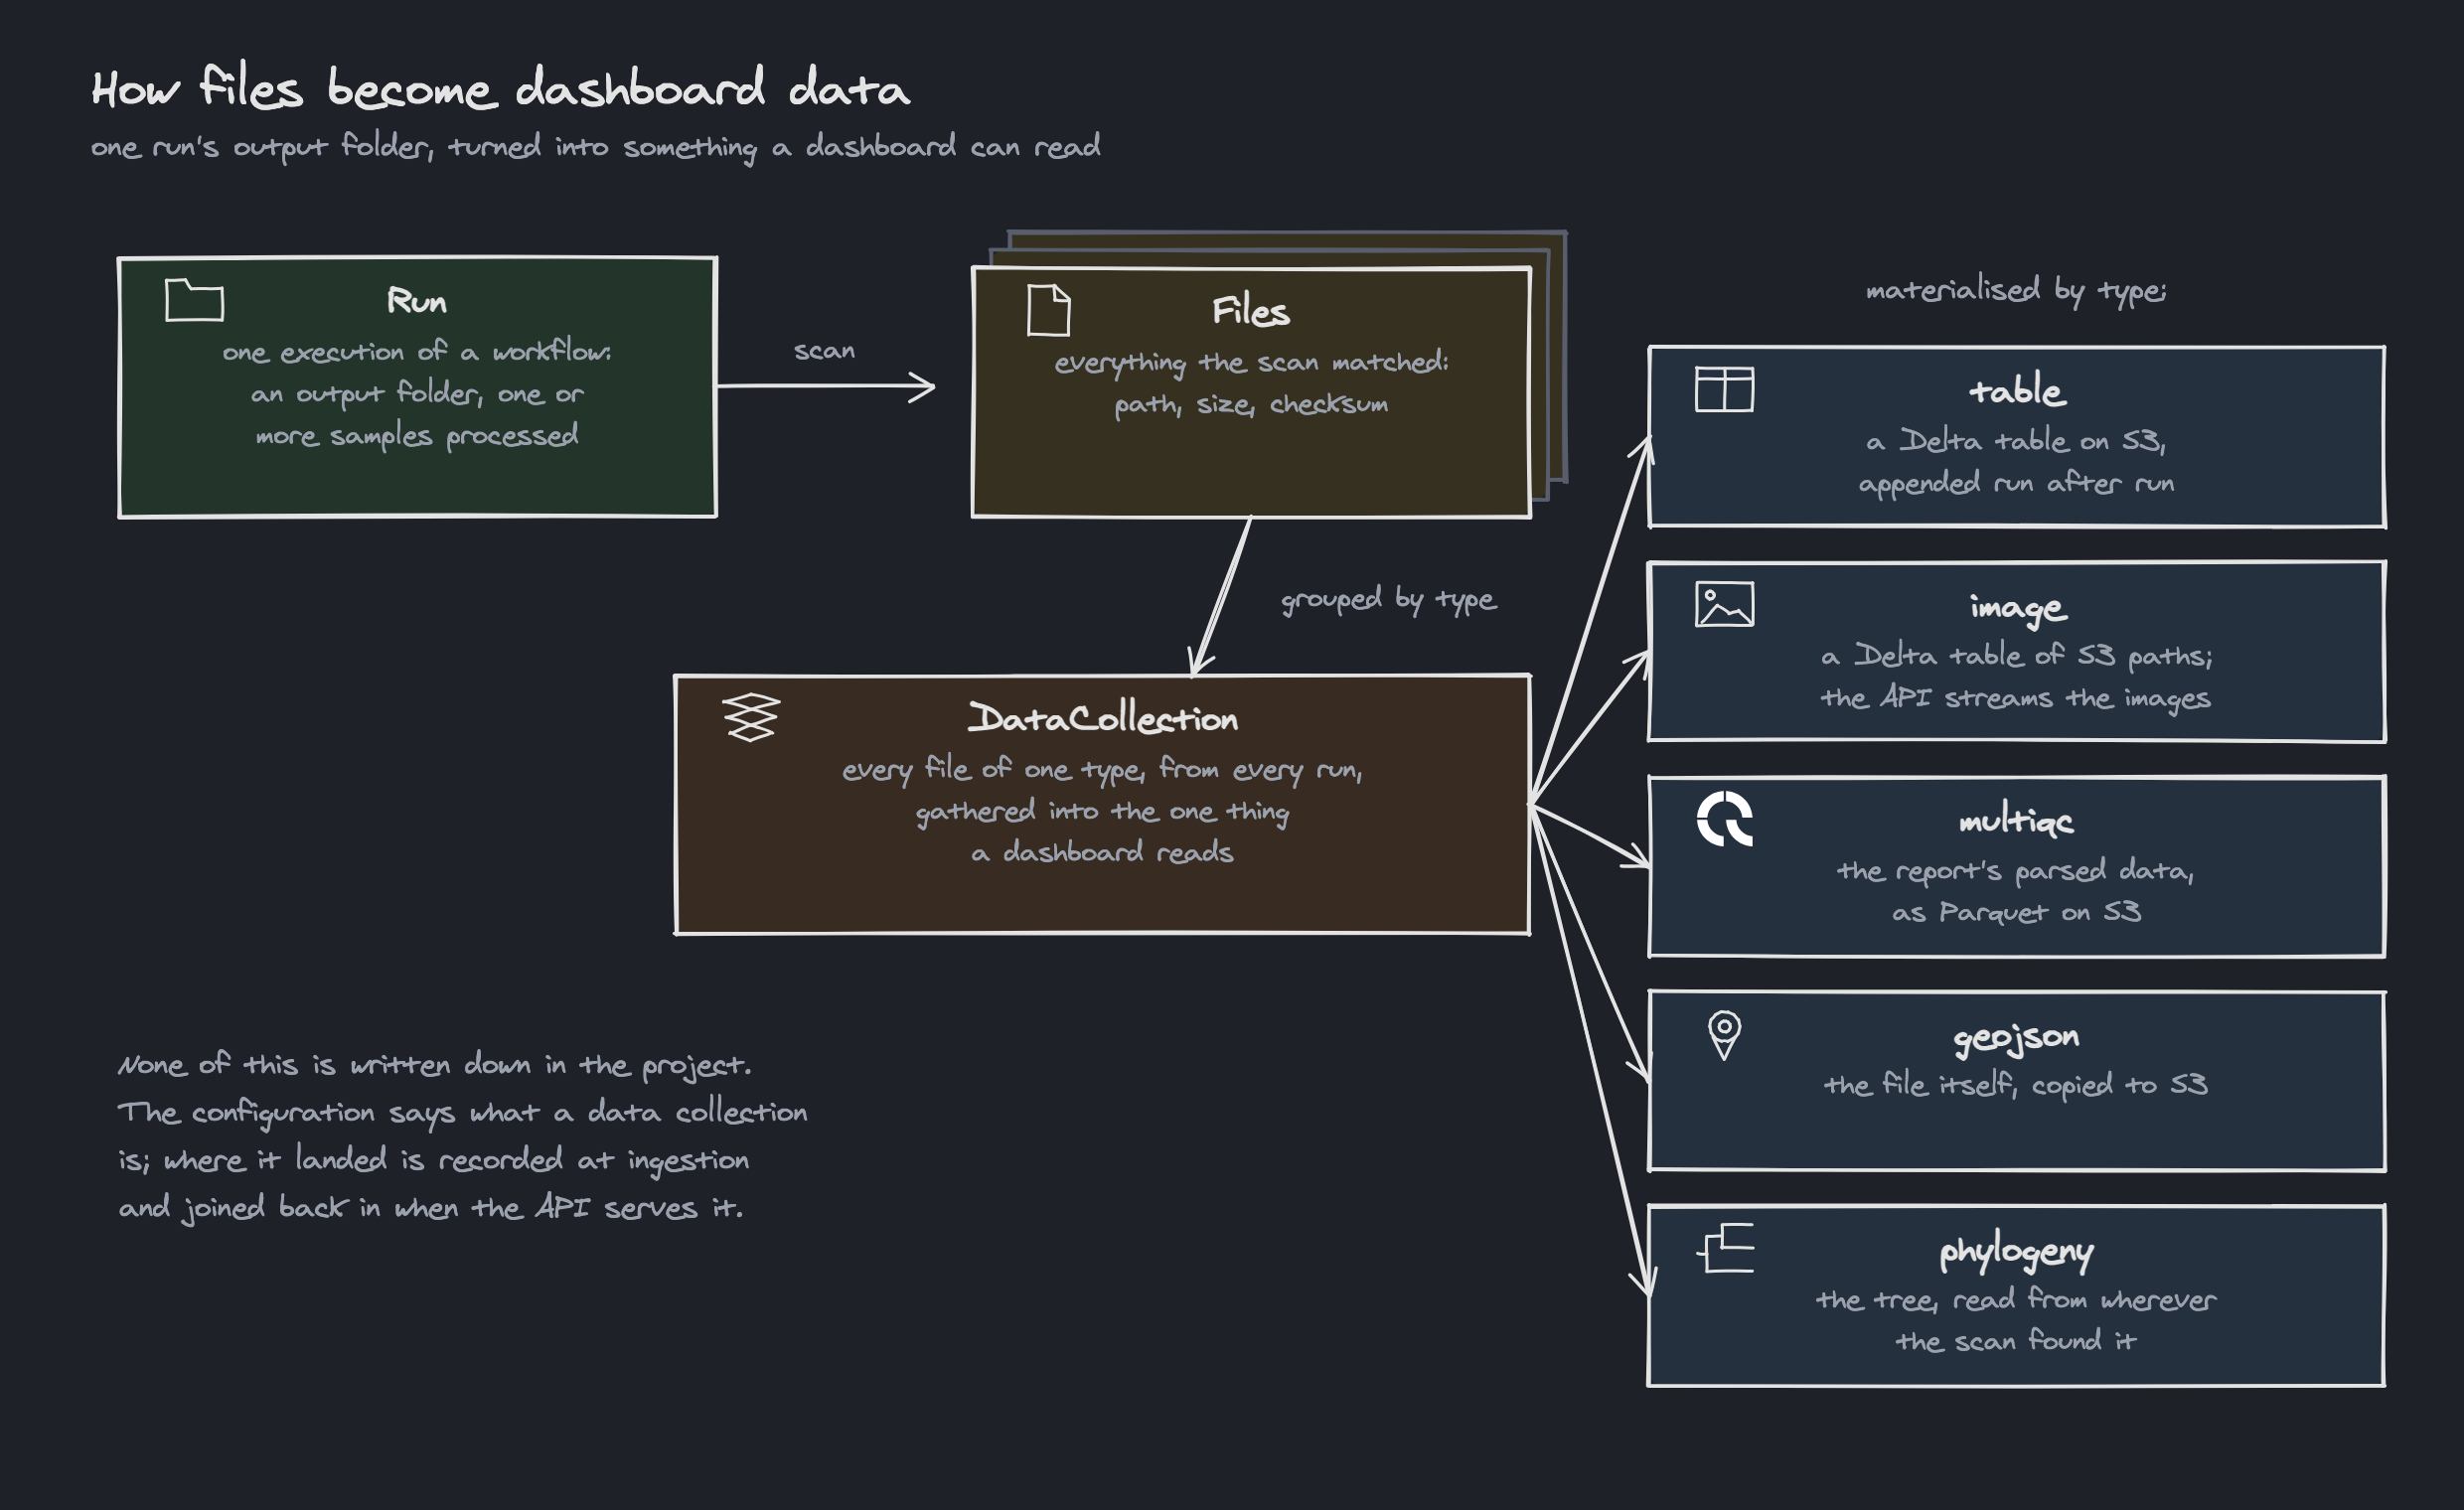Image resolution: width=2464 pixels, height=1510 pixels.
Task: Select the 'Files' heading text
Action: (x=1251, y=311)
